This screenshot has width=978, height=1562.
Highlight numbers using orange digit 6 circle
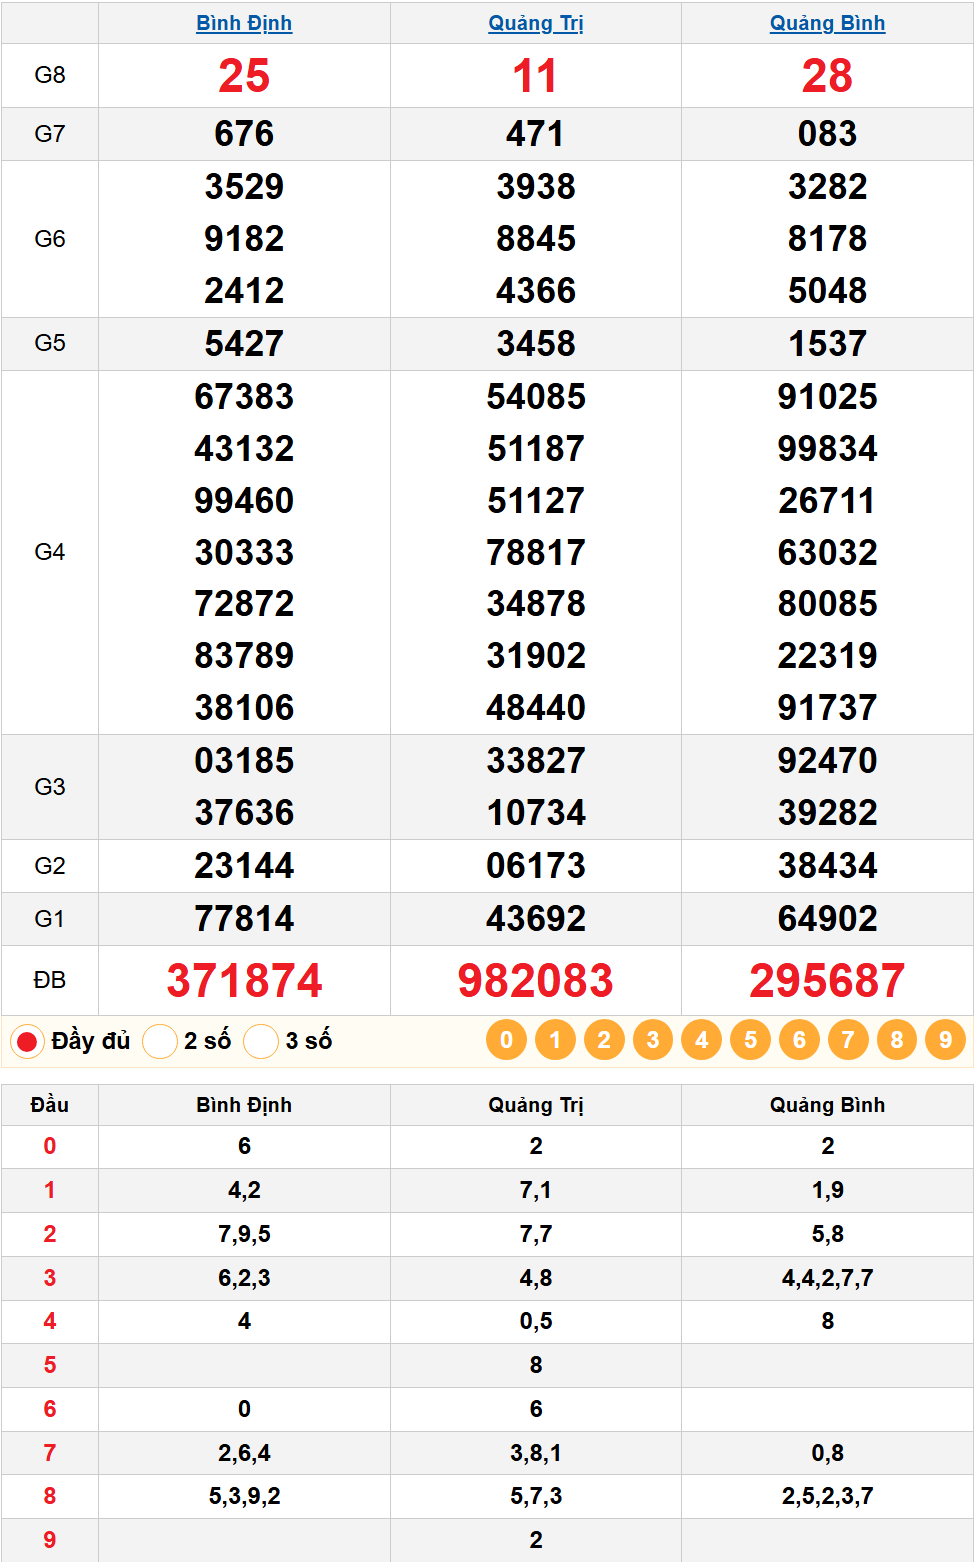coord(799,1040)
